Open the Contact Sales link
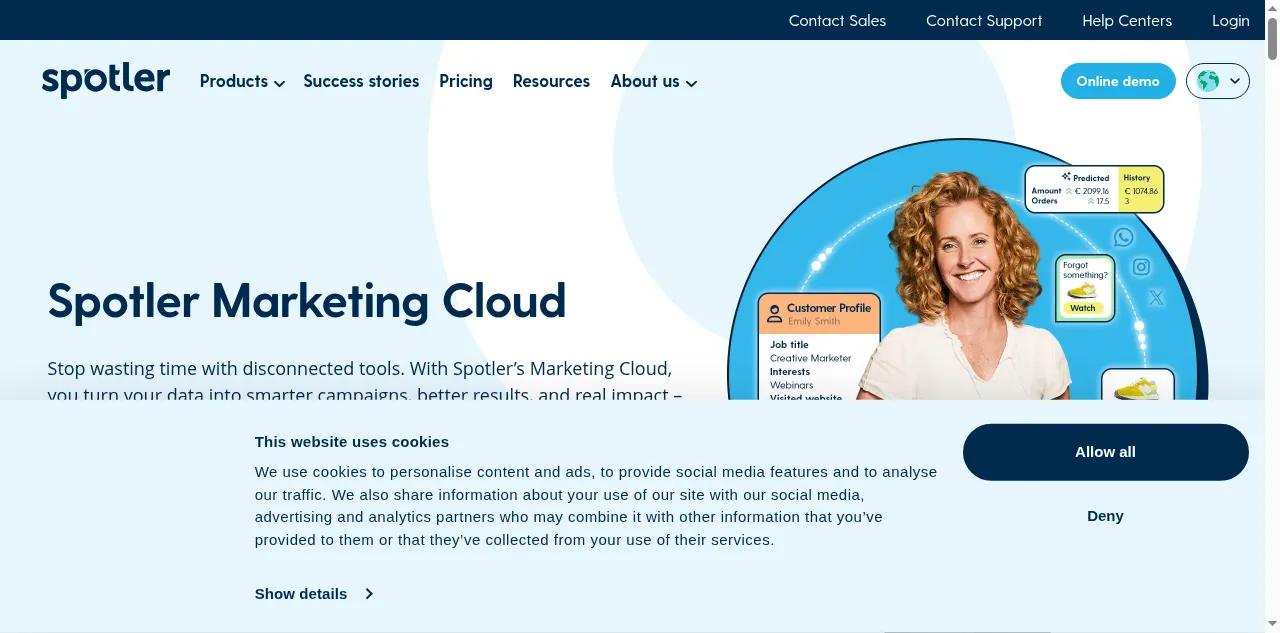The image size is (1280, 633). pos(837,20)
